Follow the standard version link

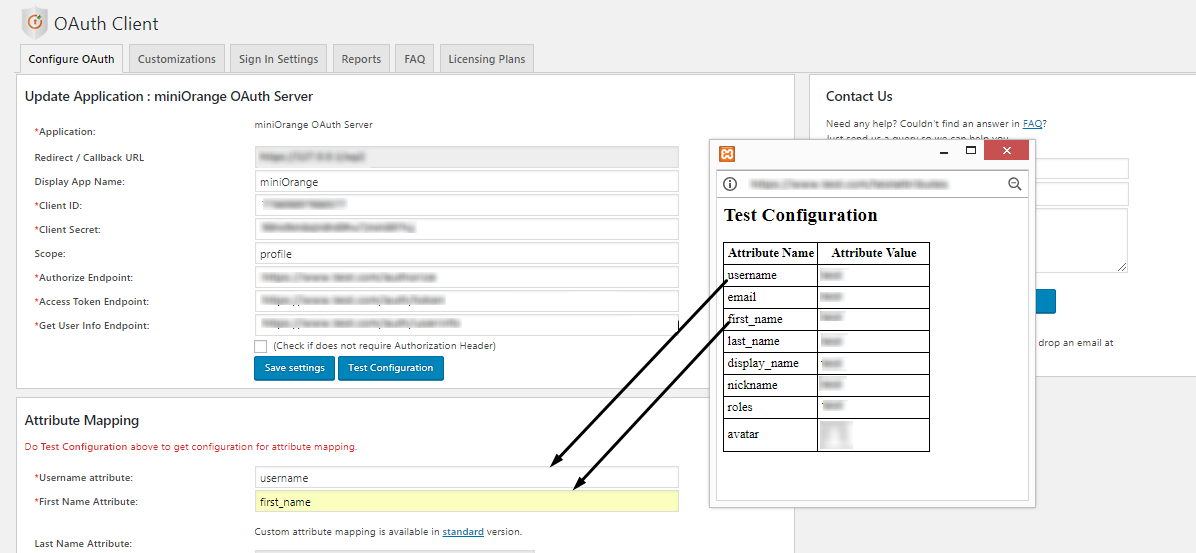463,532
